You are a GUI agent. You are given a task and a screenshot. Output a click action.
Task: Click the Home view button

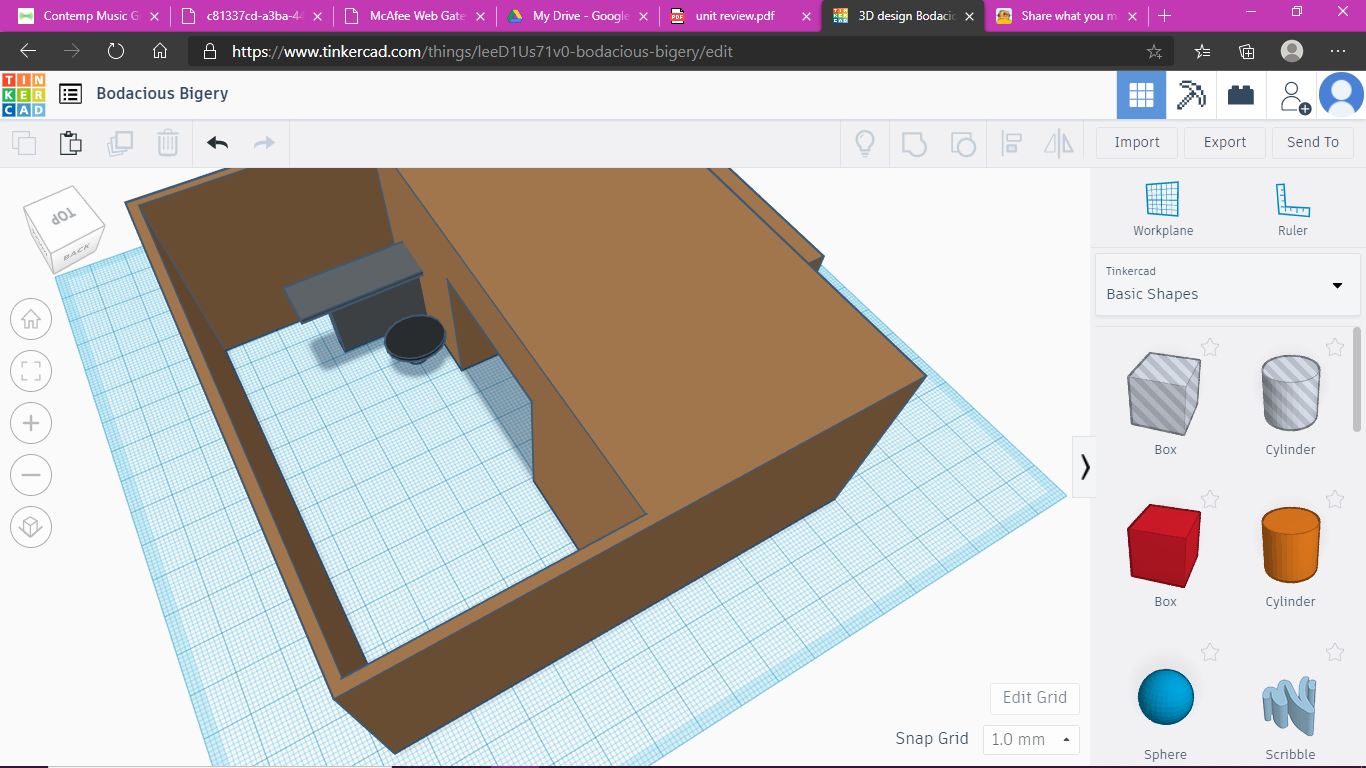coord(31,319)
